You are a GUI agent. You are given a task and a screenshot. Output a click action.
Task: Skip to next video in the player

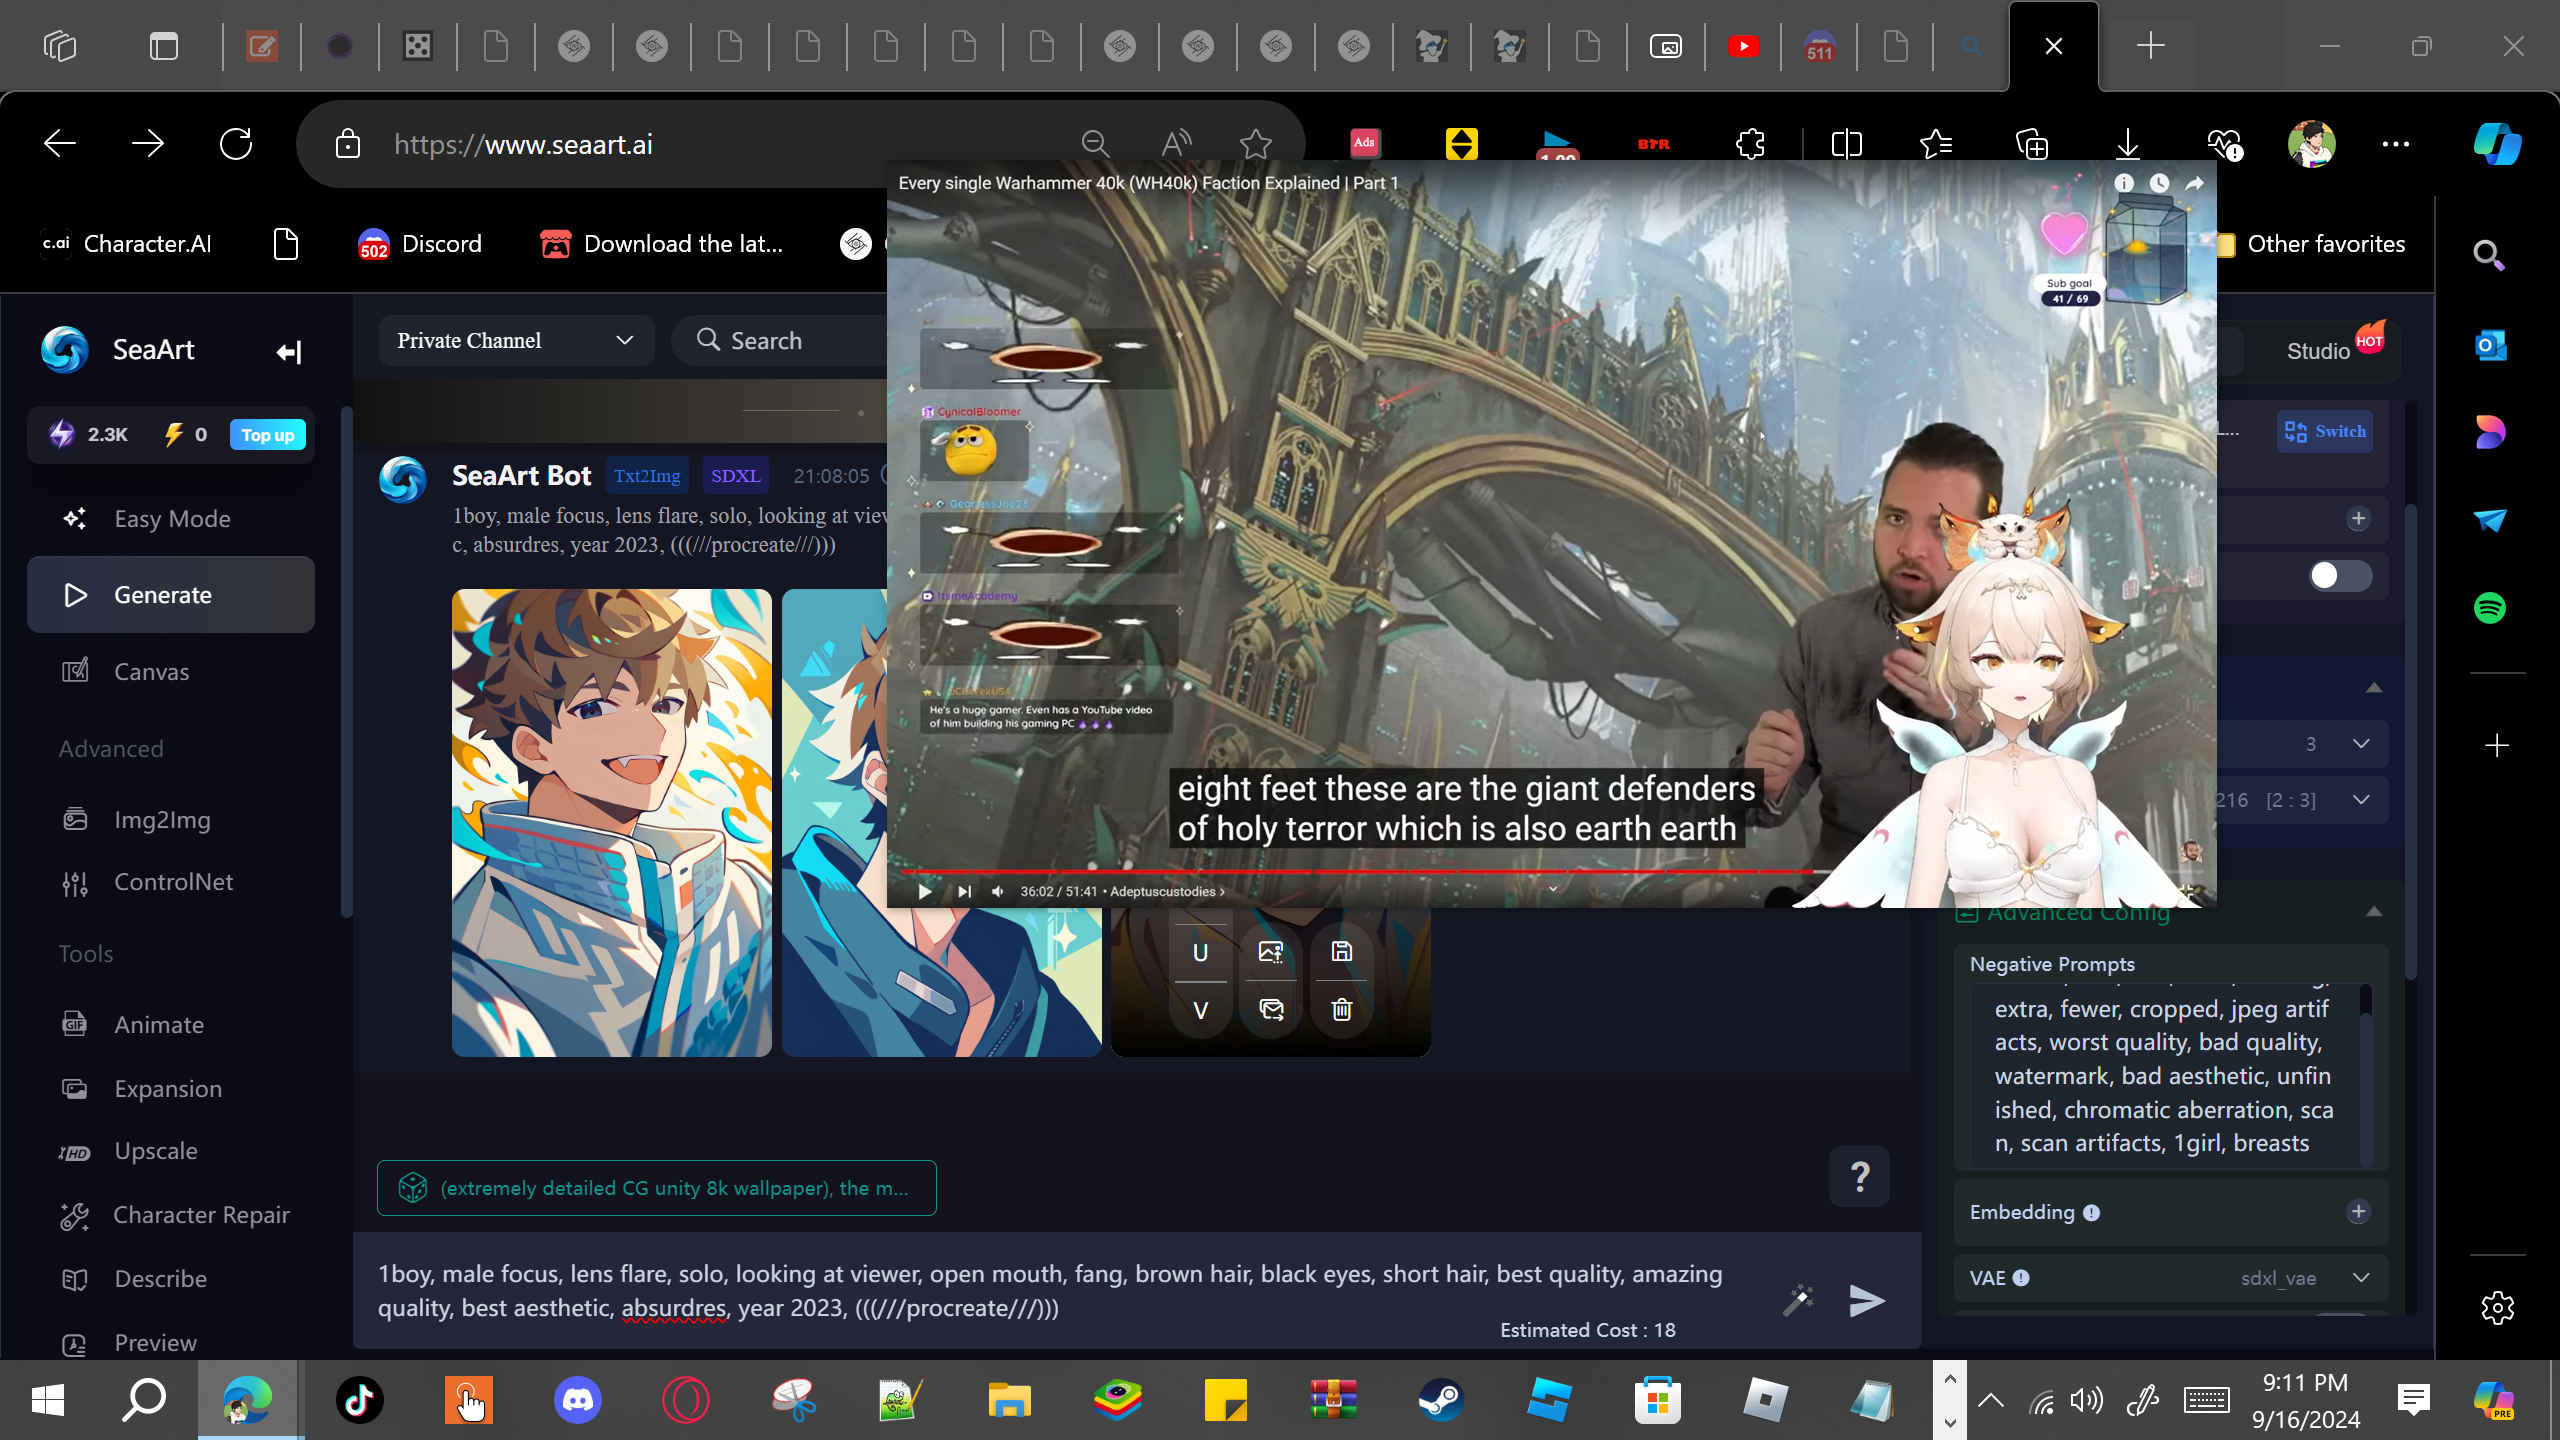pyautogui.click(x=964, y=891)
